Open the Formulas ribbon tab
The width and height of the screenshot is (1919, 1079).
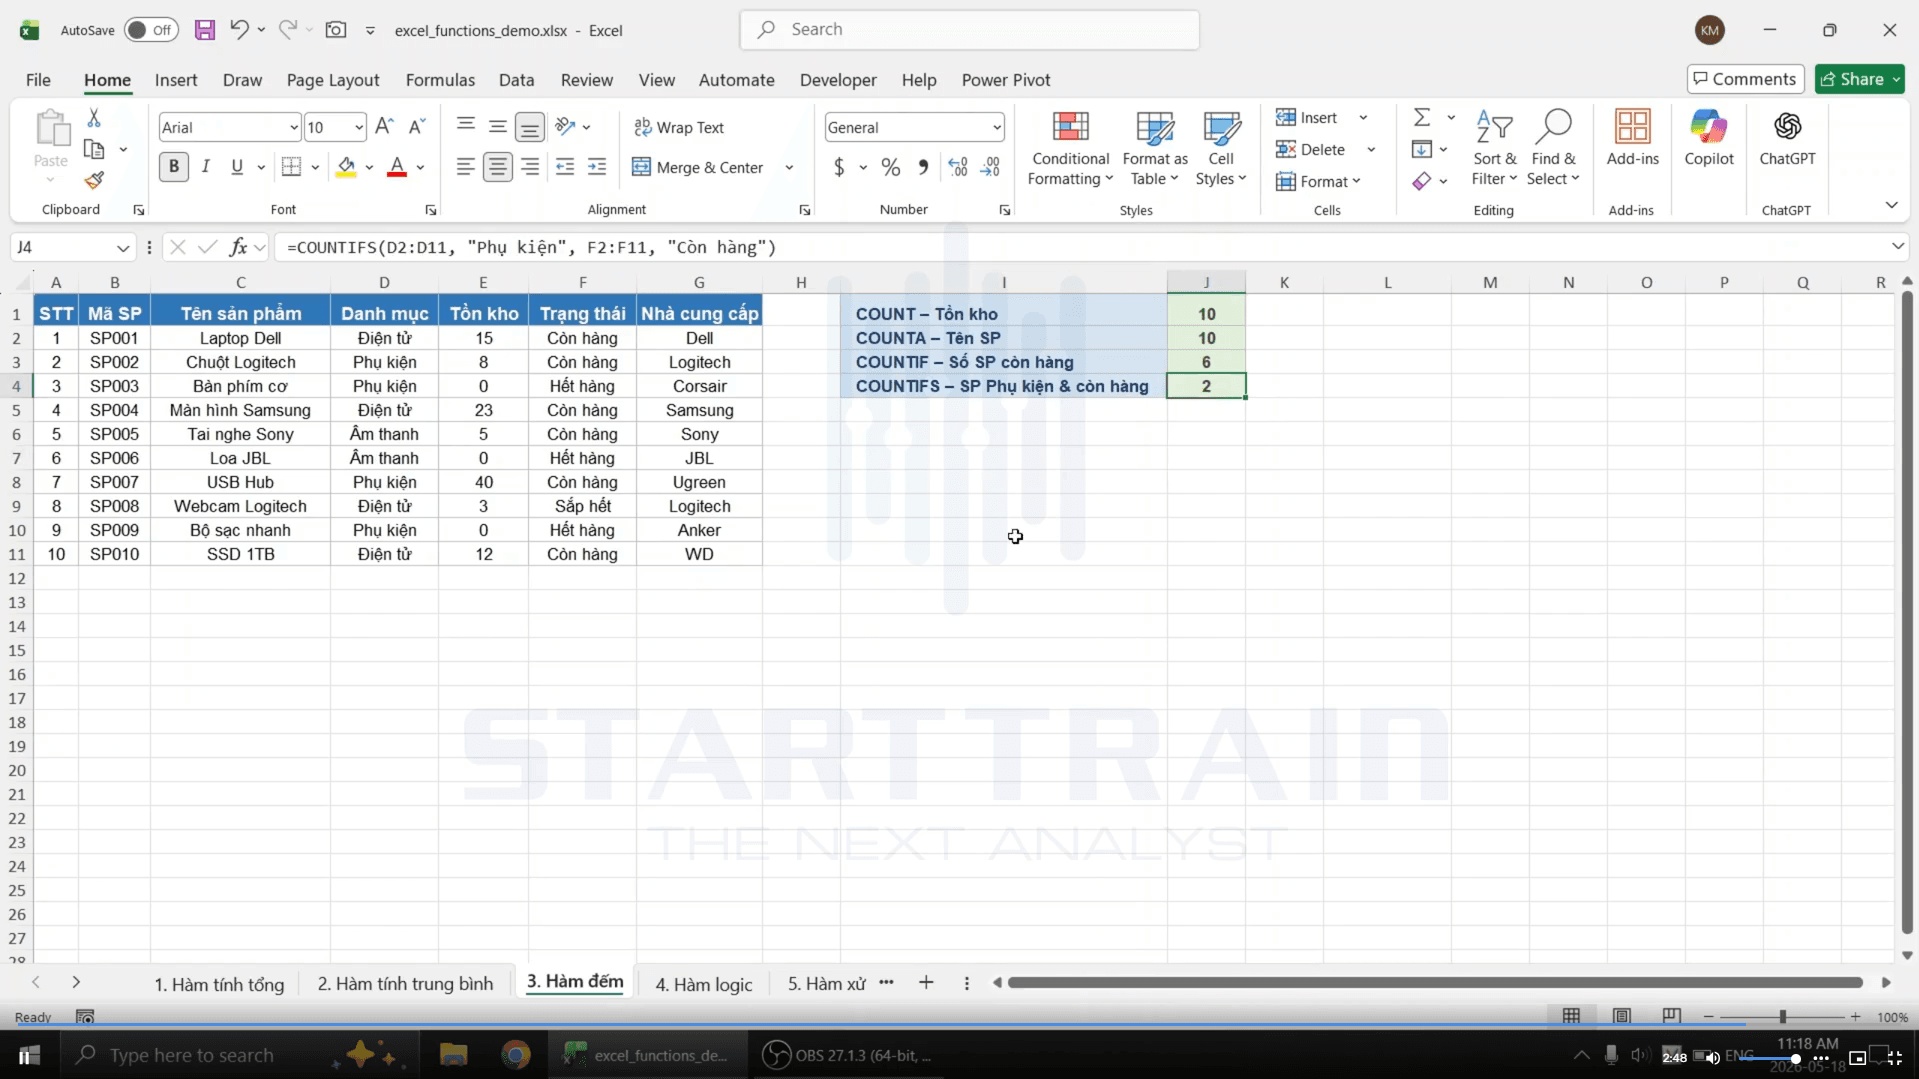tap(440, 80)
